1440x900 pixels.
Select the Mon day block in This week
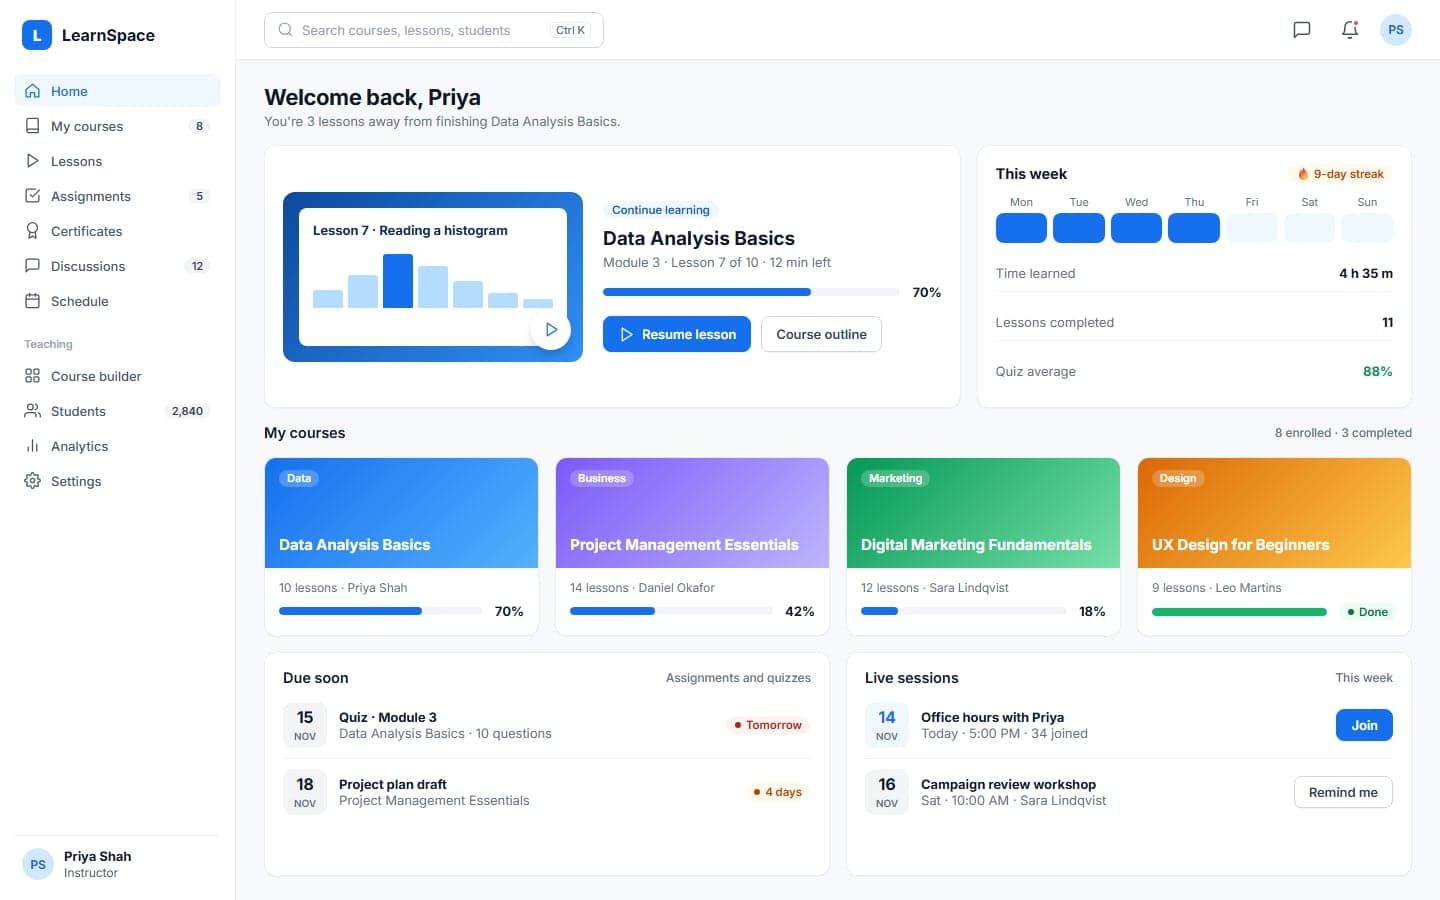(x=1021, y=228)
